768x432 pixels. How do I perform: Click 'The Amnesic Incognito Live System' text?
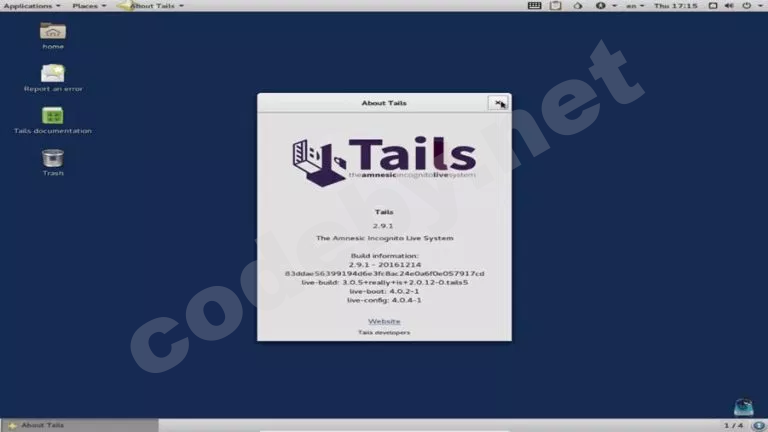pos(384,238)
